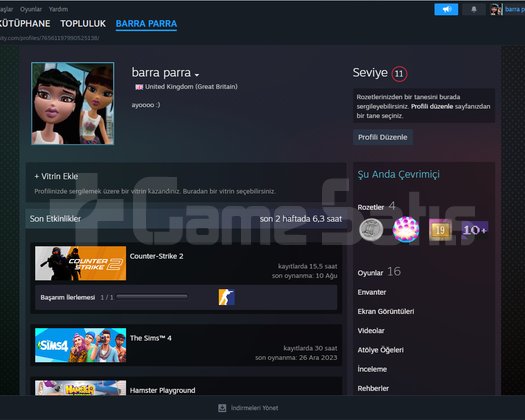Click 'son oynanma: 10 Ağu' text

pos(304,276)
